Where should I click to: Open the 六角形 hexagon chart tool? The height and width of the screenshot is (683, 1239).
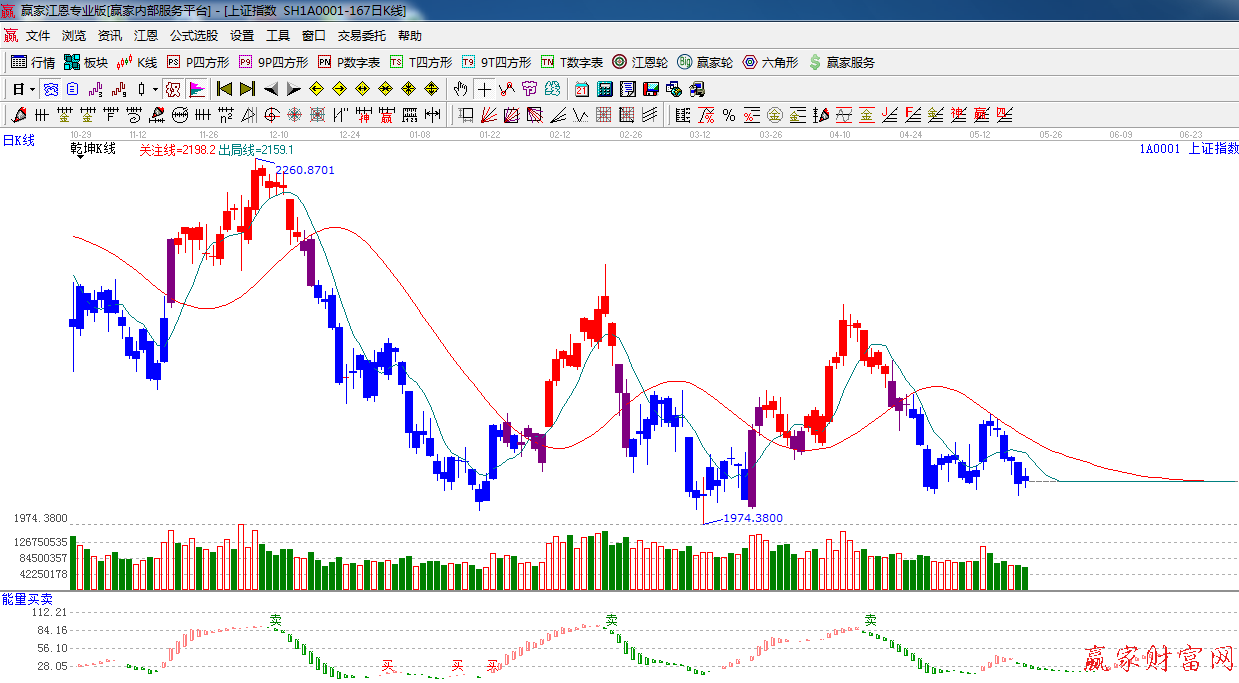coord(770,62)
